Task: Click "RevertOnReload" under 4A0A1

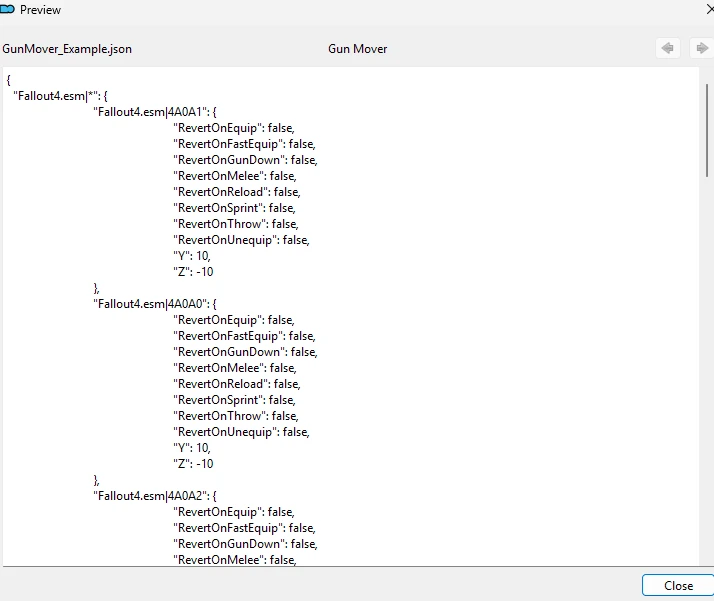Action: (236, 192)
